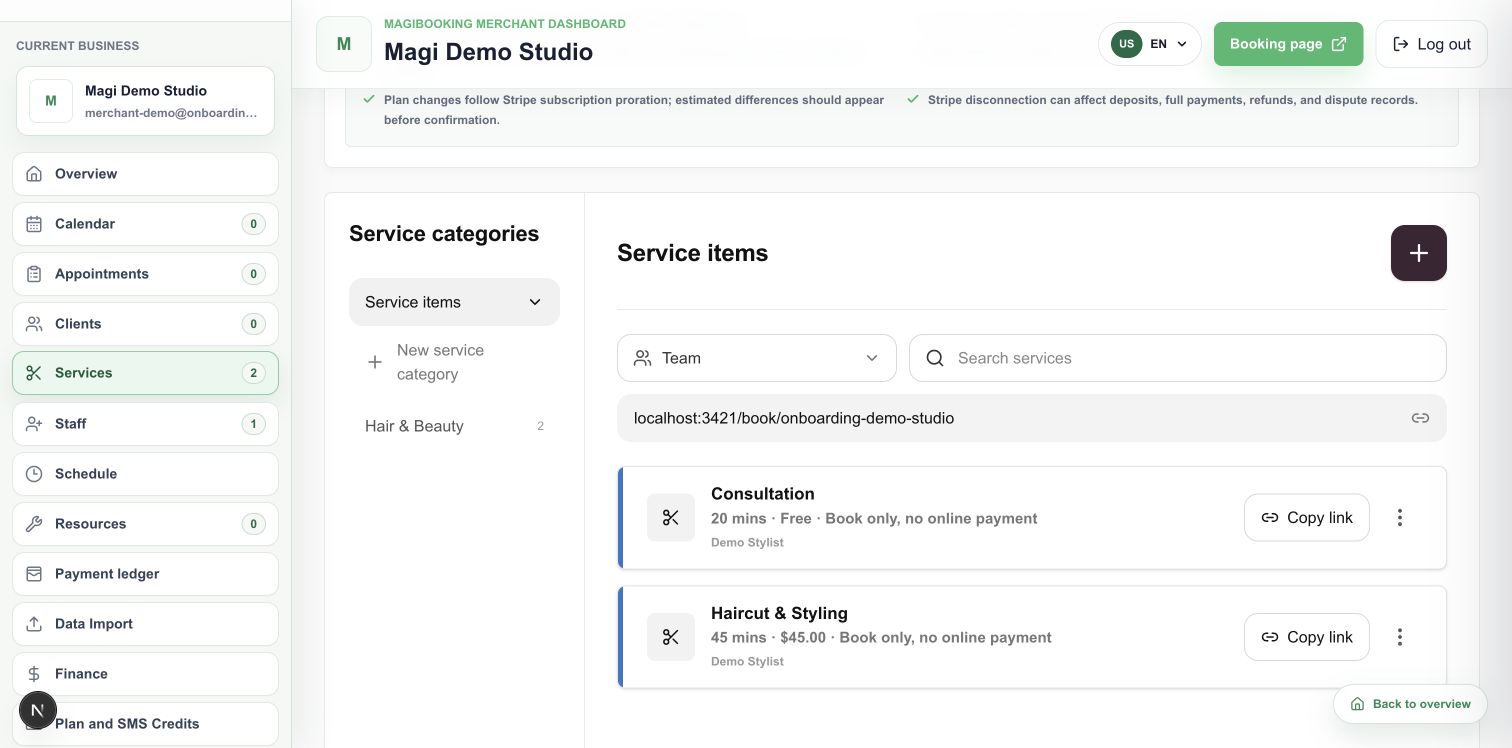
Task: Click the Consultation service title
Action: 763,494
